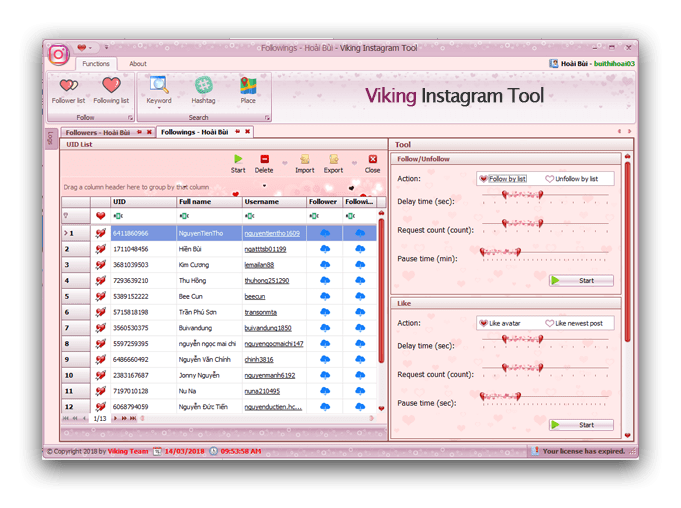Click buithihoai03 account link
The image size is (681, 508).
(x=614, y=63)
